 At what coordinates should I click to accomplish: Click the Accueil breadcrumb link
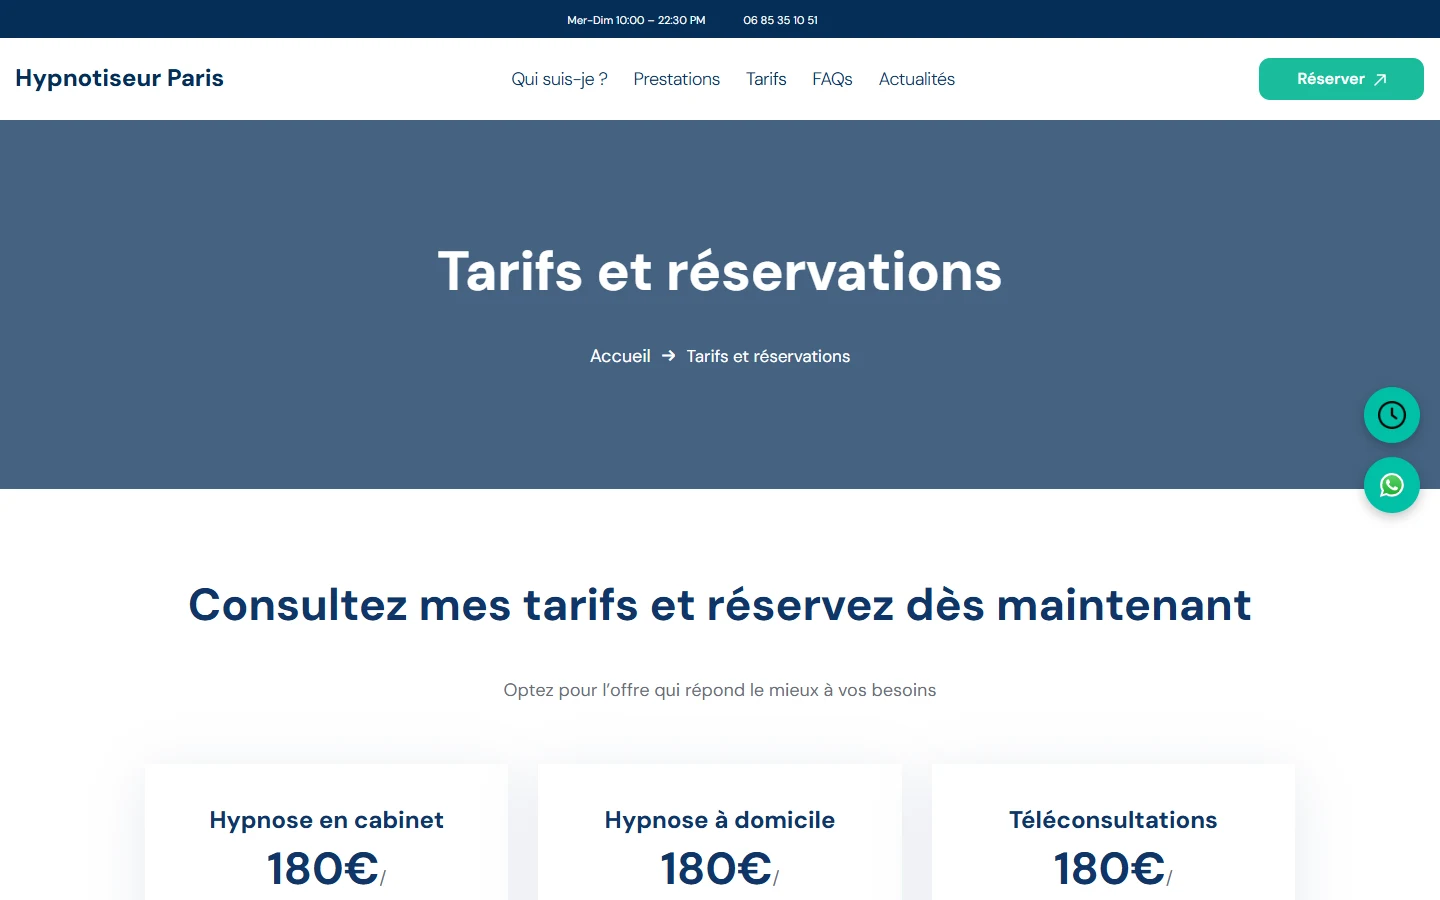click(x=620, y=356)
